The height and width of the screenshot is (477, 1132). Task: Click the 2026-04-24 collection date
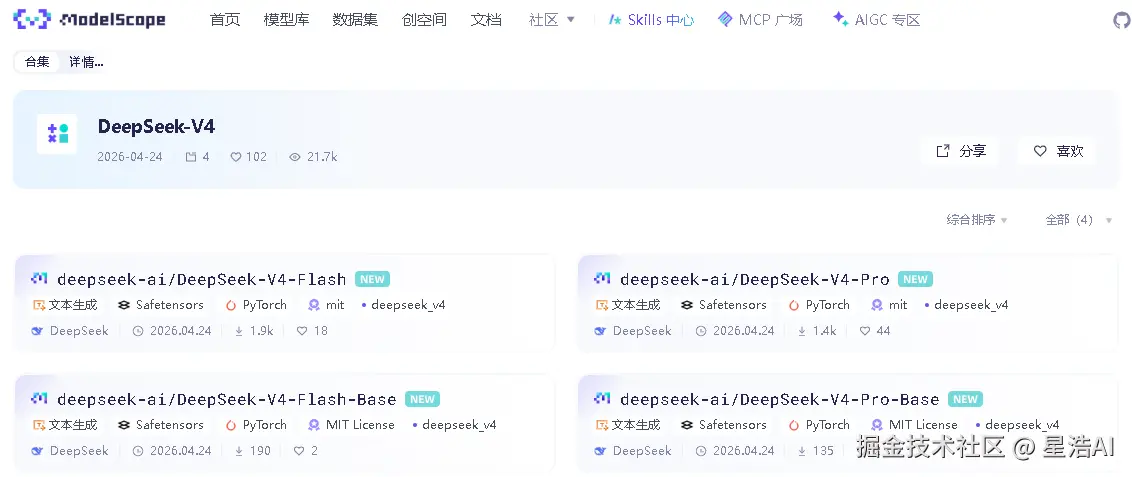click(130, 157)
